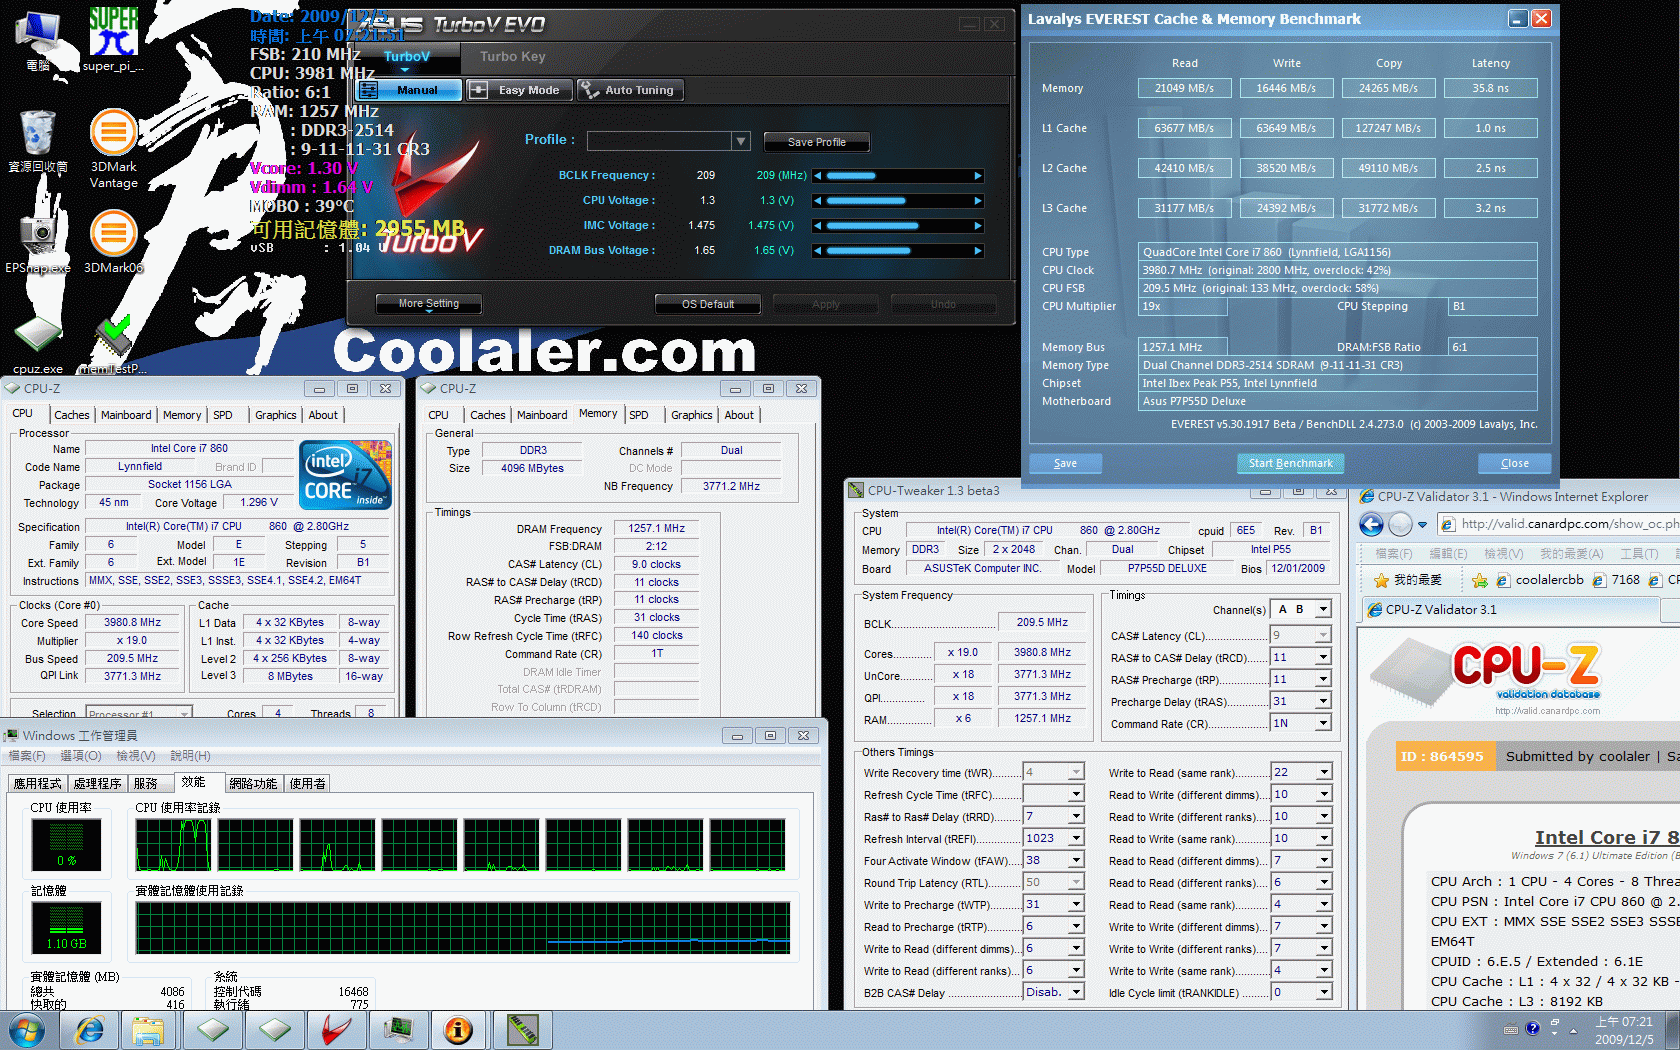The height and width of the screenshot is (1050, 1680).
Task: Adjust the BCLK Frequency slider
Action: click(x=898, y=176)
